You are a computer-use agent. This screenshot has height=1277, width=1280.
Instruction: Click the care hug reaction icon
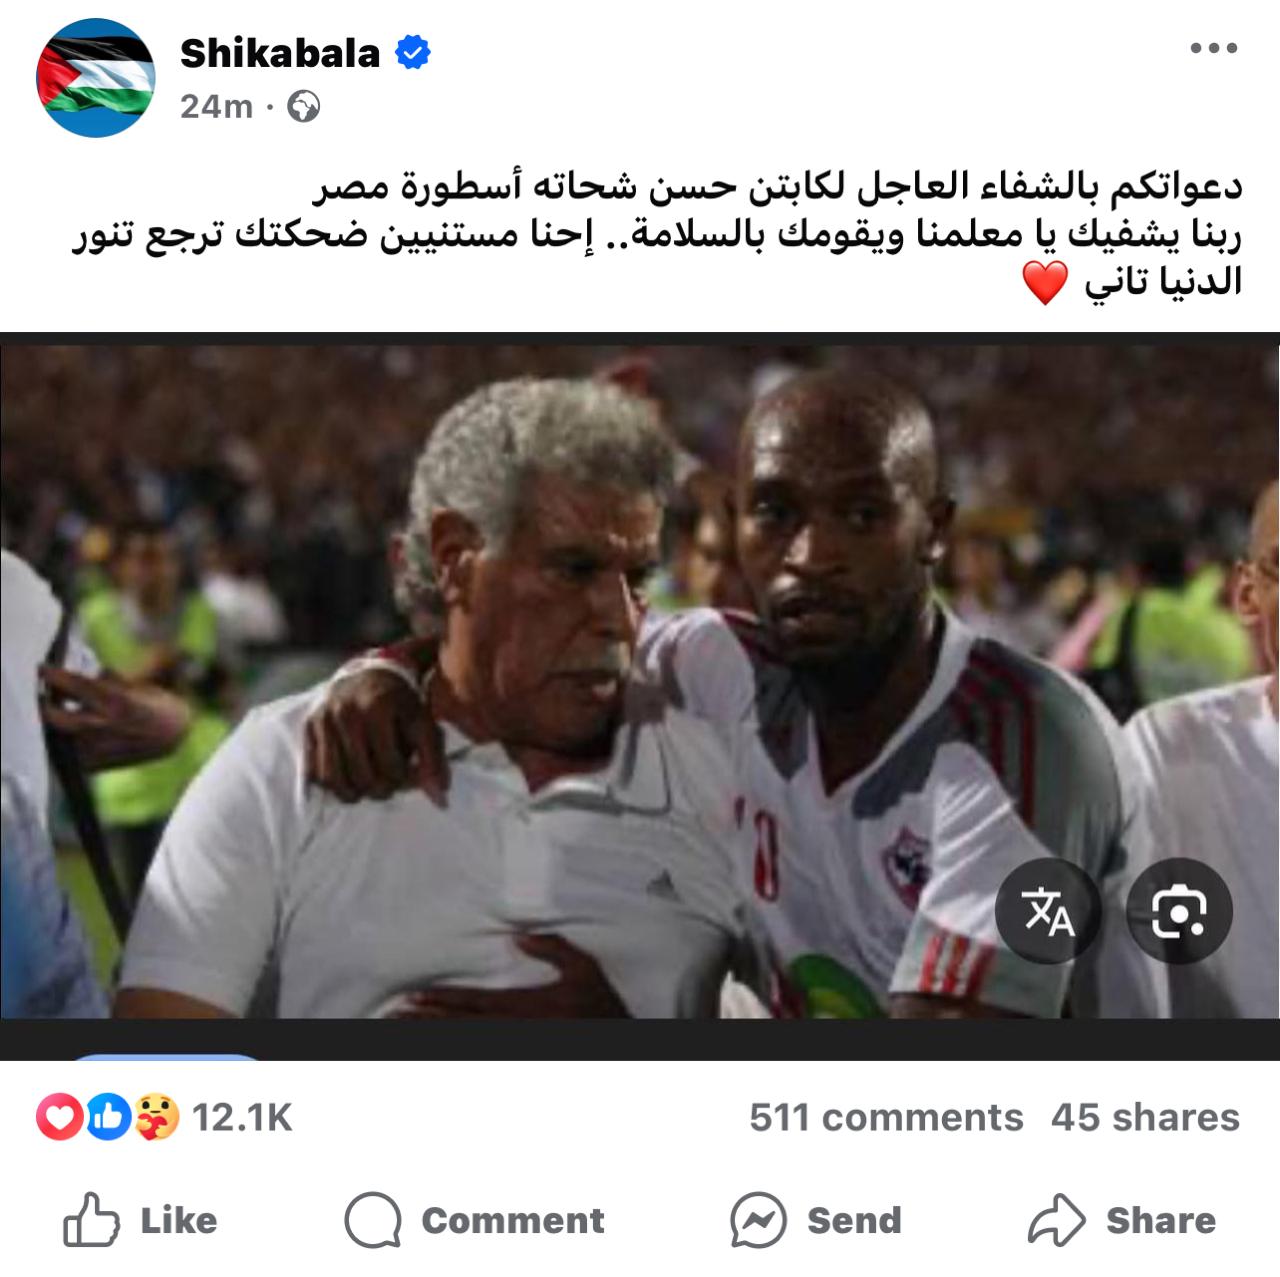tap(157, 1117)
